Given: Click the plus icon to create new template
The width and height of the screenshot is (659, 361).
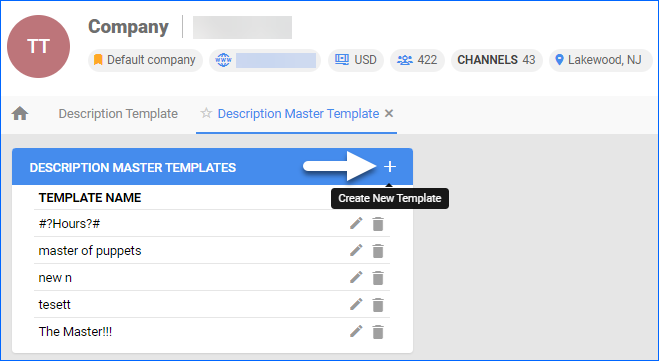Looking at the screenshot, I should pyautogui.click(x=390, y=167).
